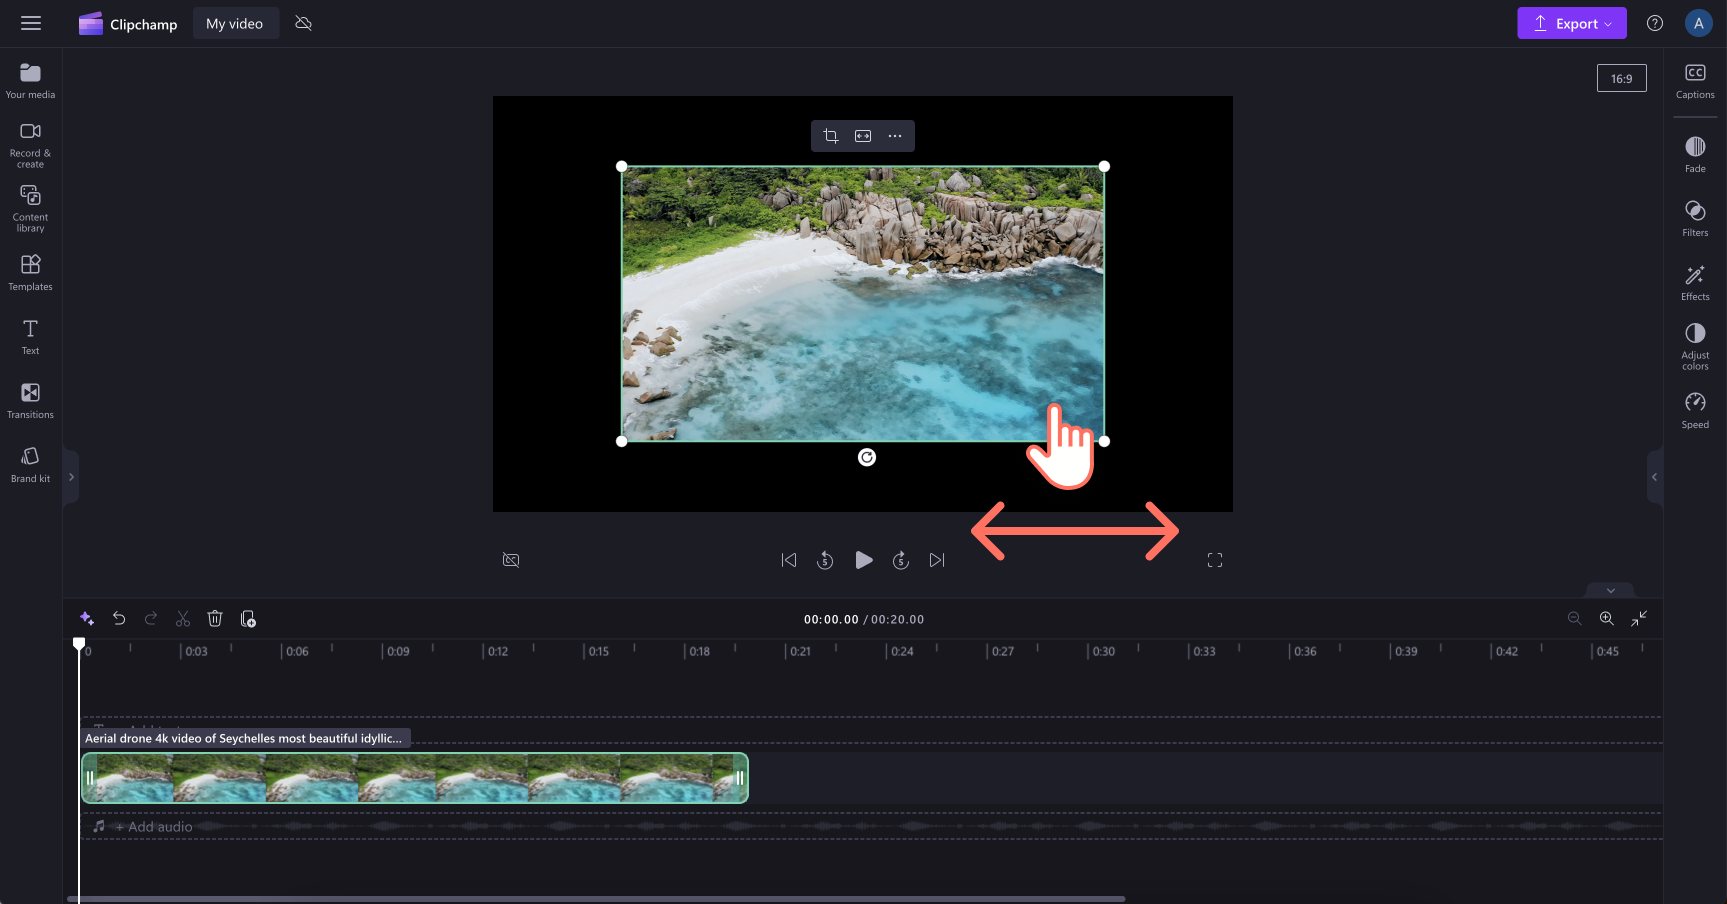Open the Export dropdown button
Image resolution: width=1727 pixels, height=904 pixels.
tap(1571, 23)
